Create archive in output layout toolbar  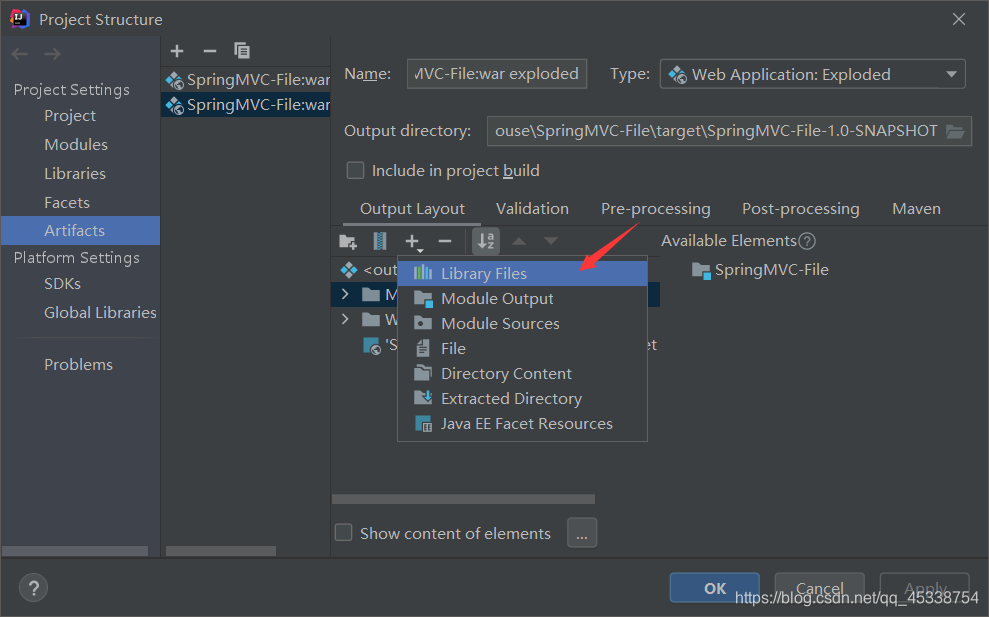click(x=380, y=241)
